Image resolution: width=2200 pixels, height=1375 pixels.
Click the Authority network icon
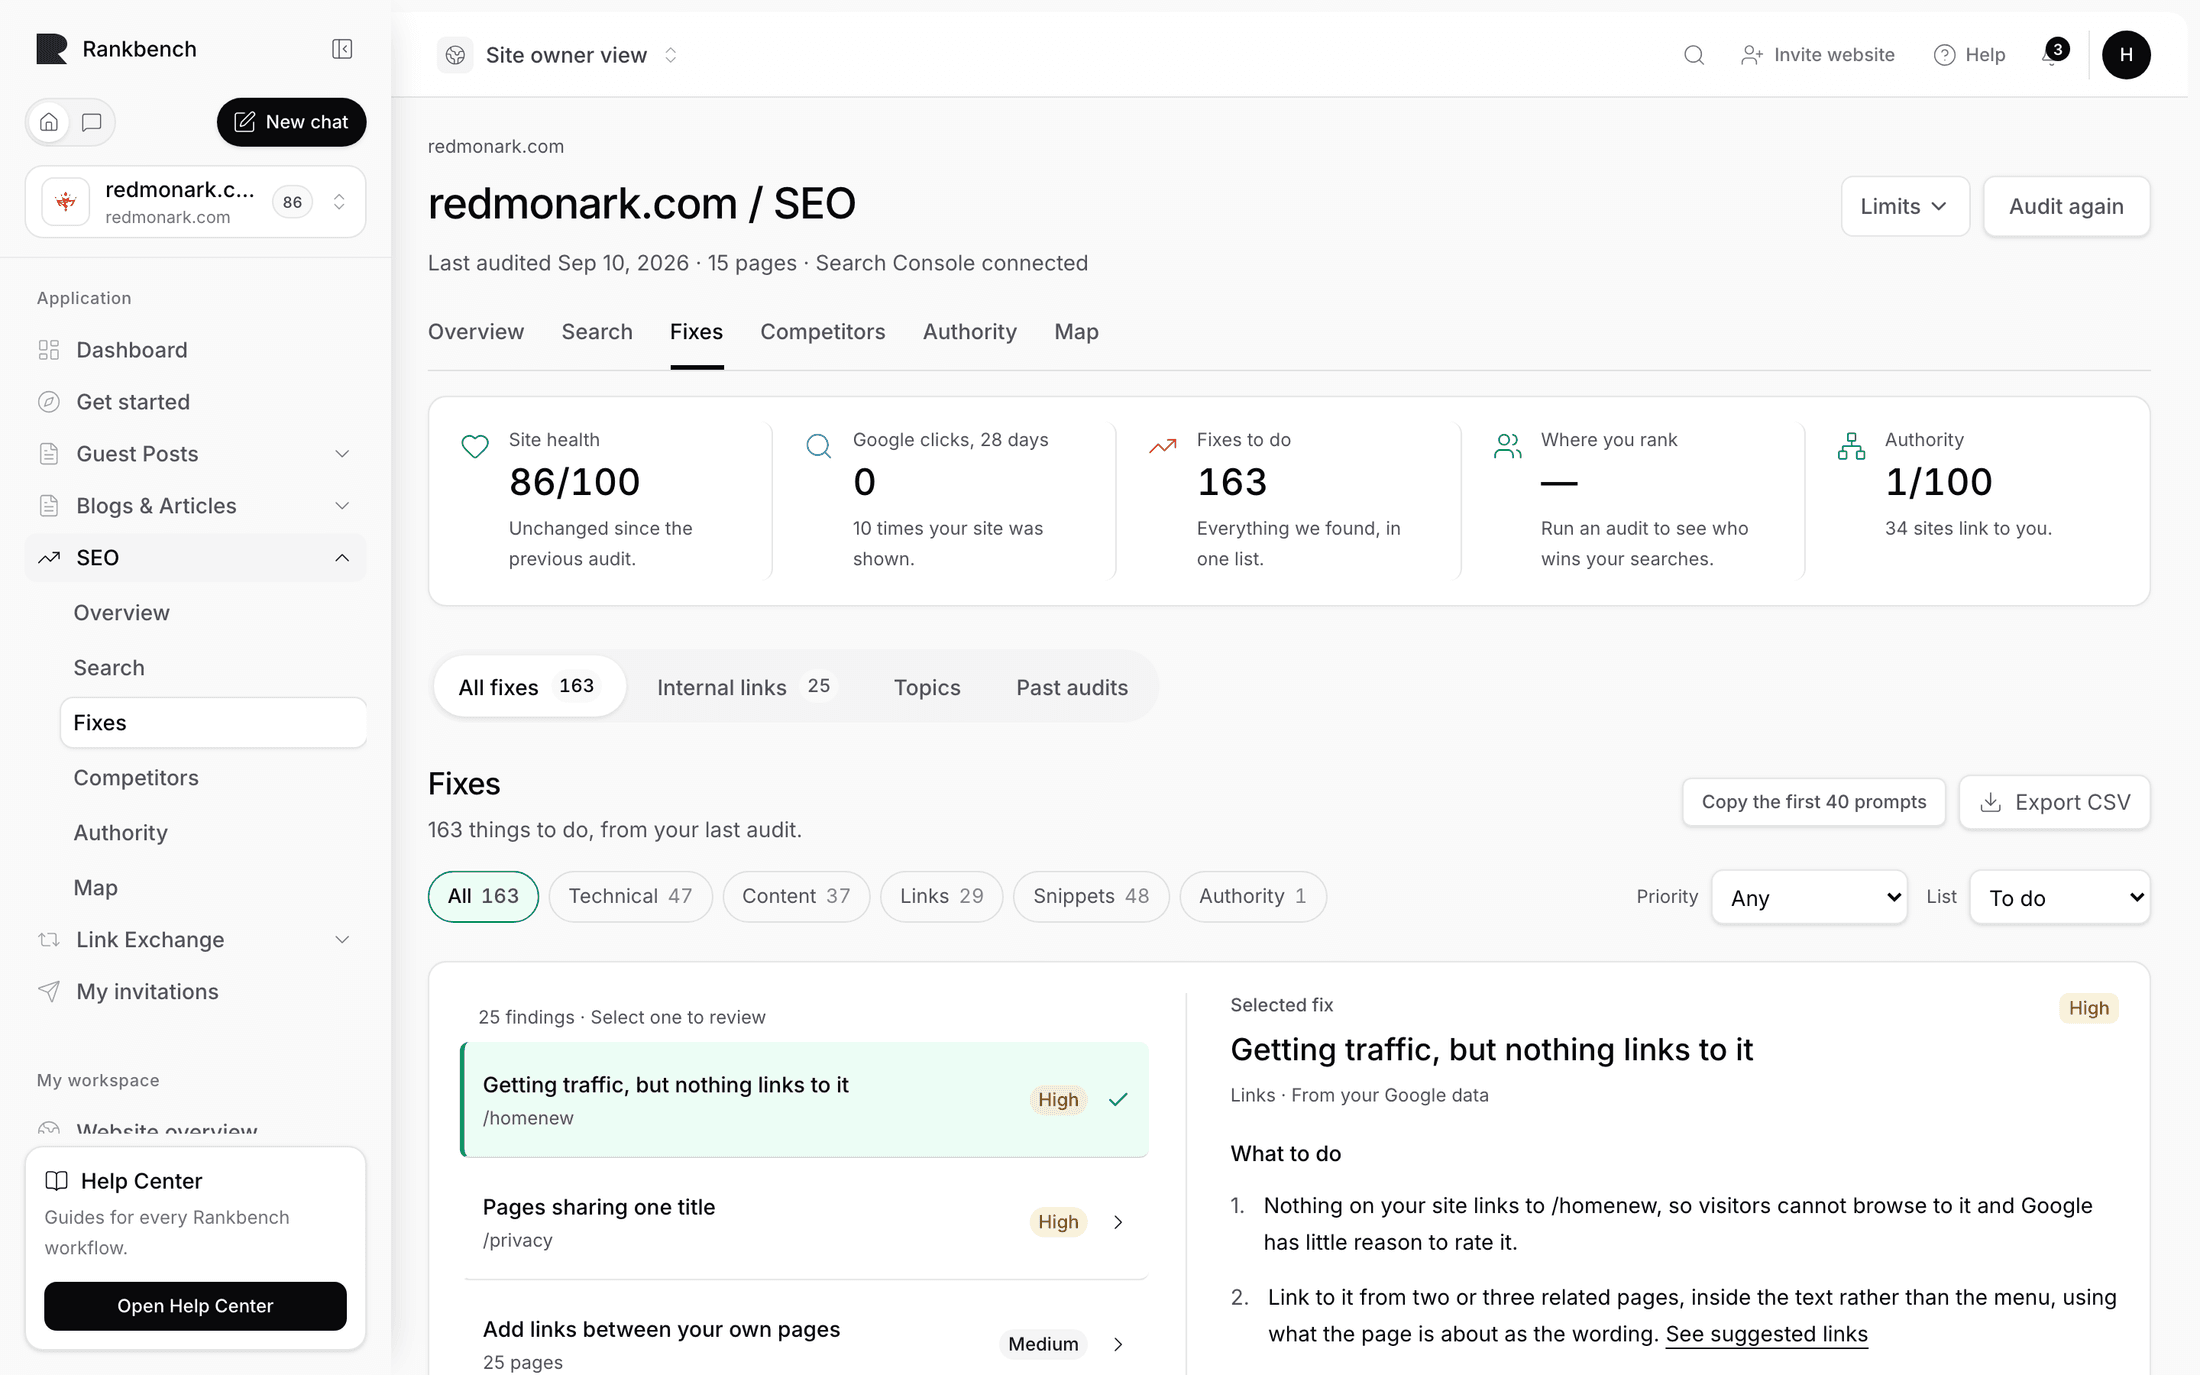1851,446
